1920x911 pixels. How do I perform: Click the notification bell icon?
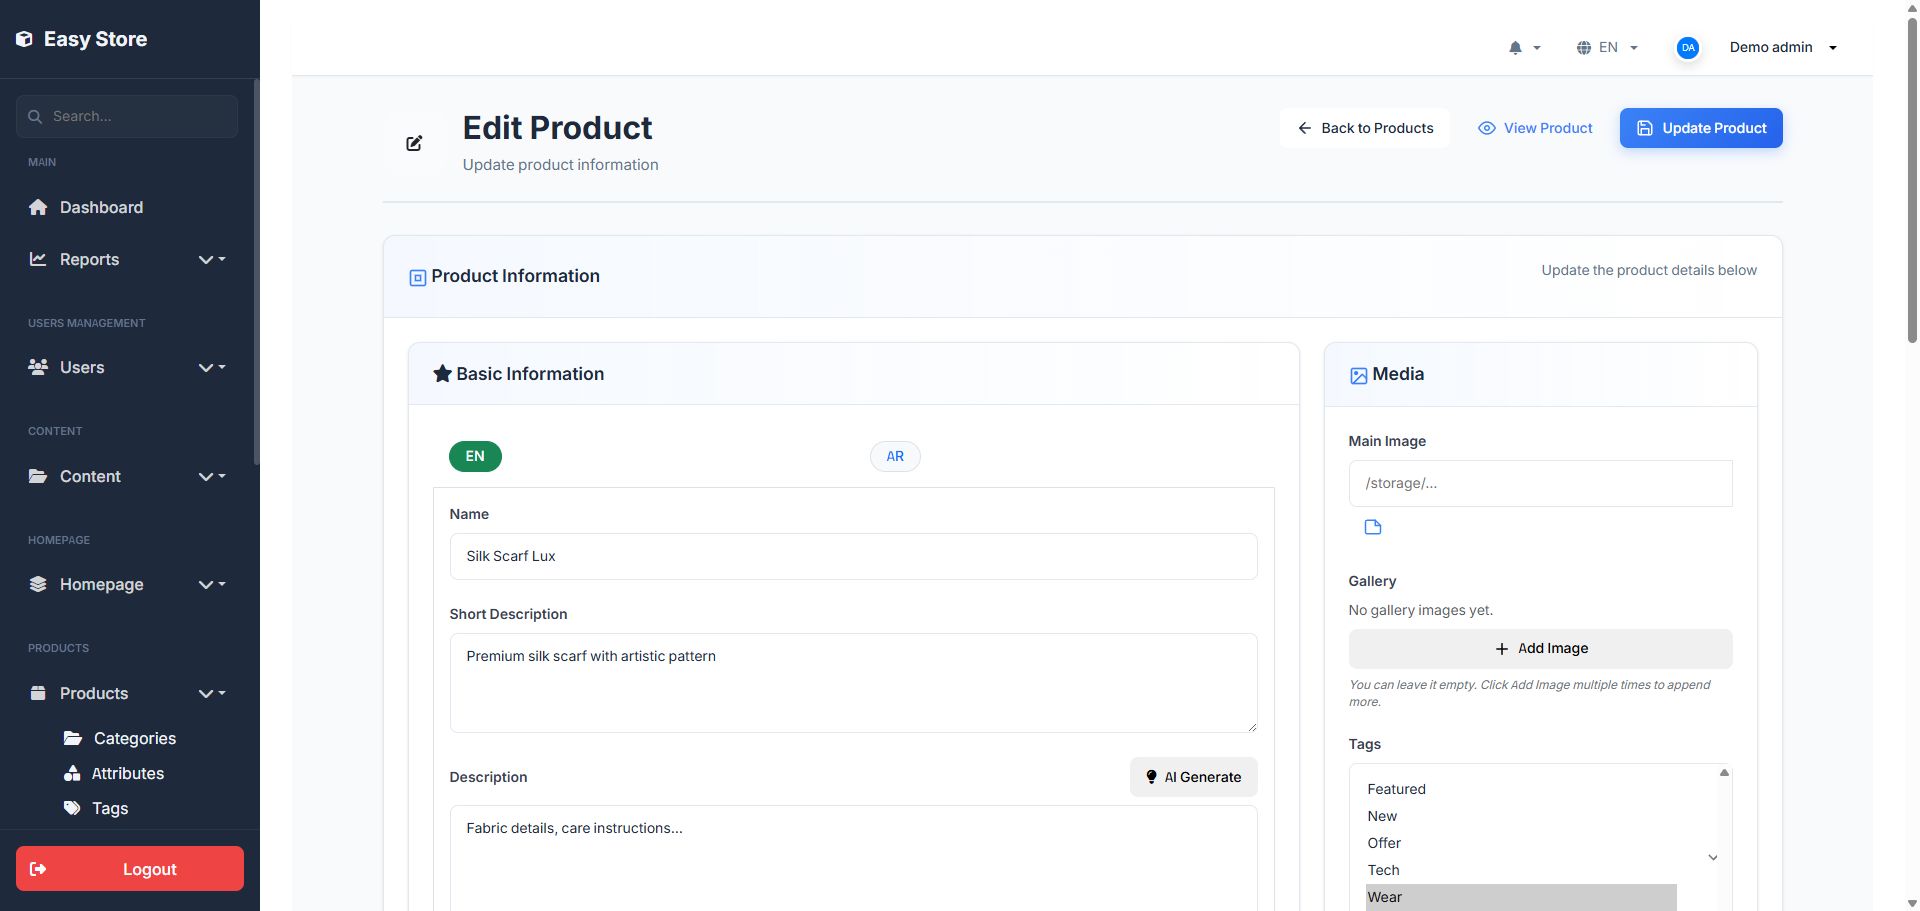point(1515,48)
